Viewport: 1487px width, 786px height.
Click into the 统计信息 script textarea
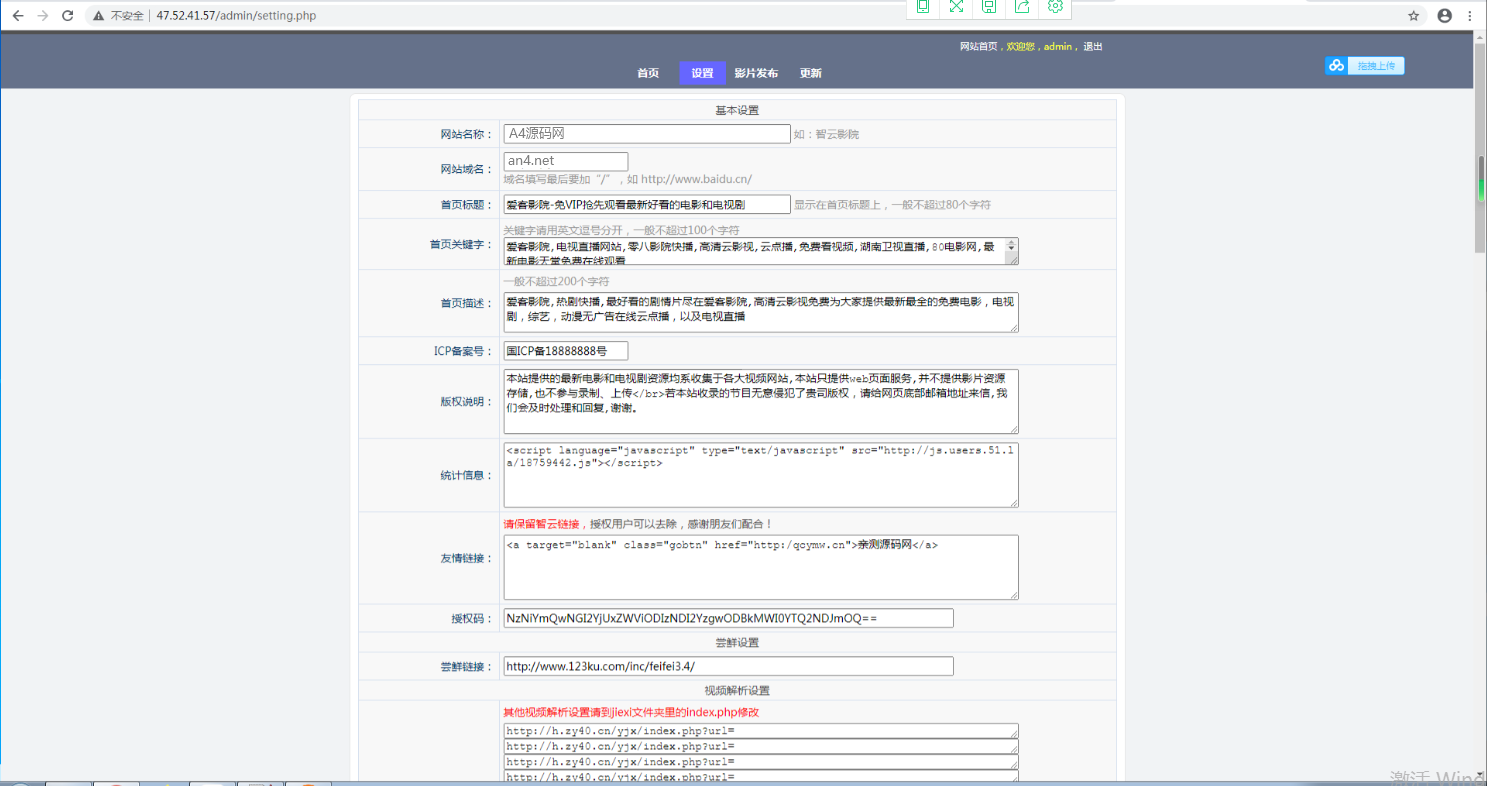point(761,475)
